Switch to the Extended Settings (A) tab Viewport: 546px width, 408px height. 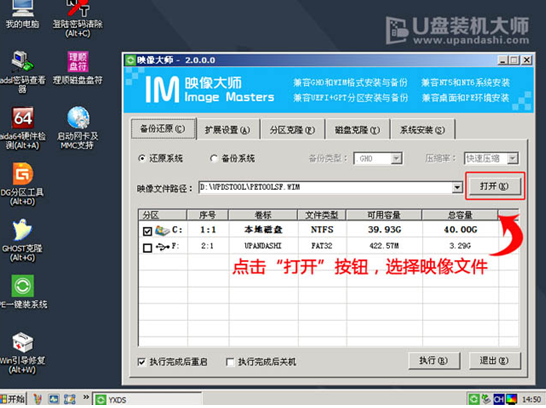pyautogui.click(x=227, y=130)
